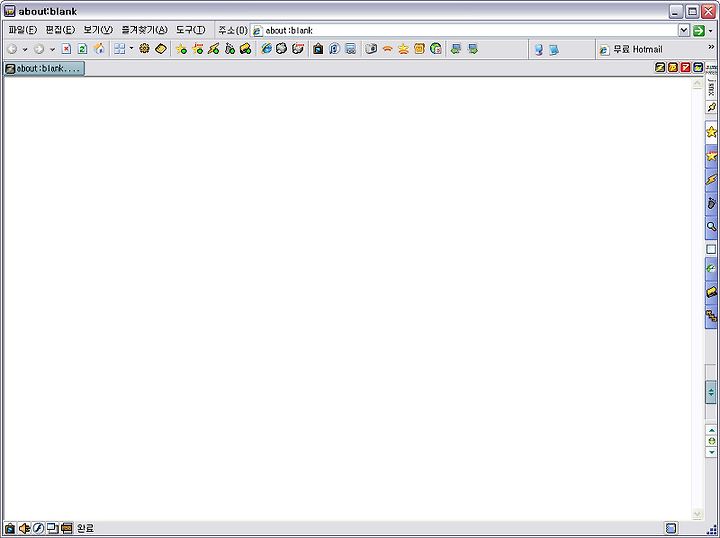Click the grey cloud with red banner icon
Image resolution: width=720 pixels, height=538 pixels.
tap(298, 49)
